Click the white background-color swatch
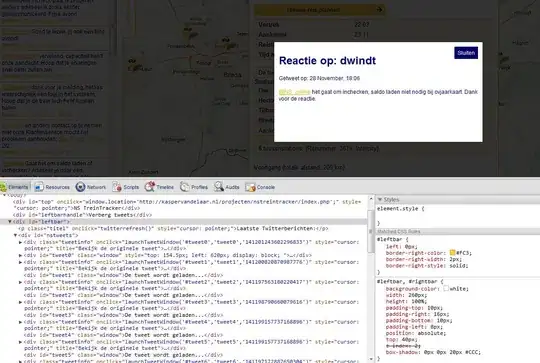 [x=446, y=289]
